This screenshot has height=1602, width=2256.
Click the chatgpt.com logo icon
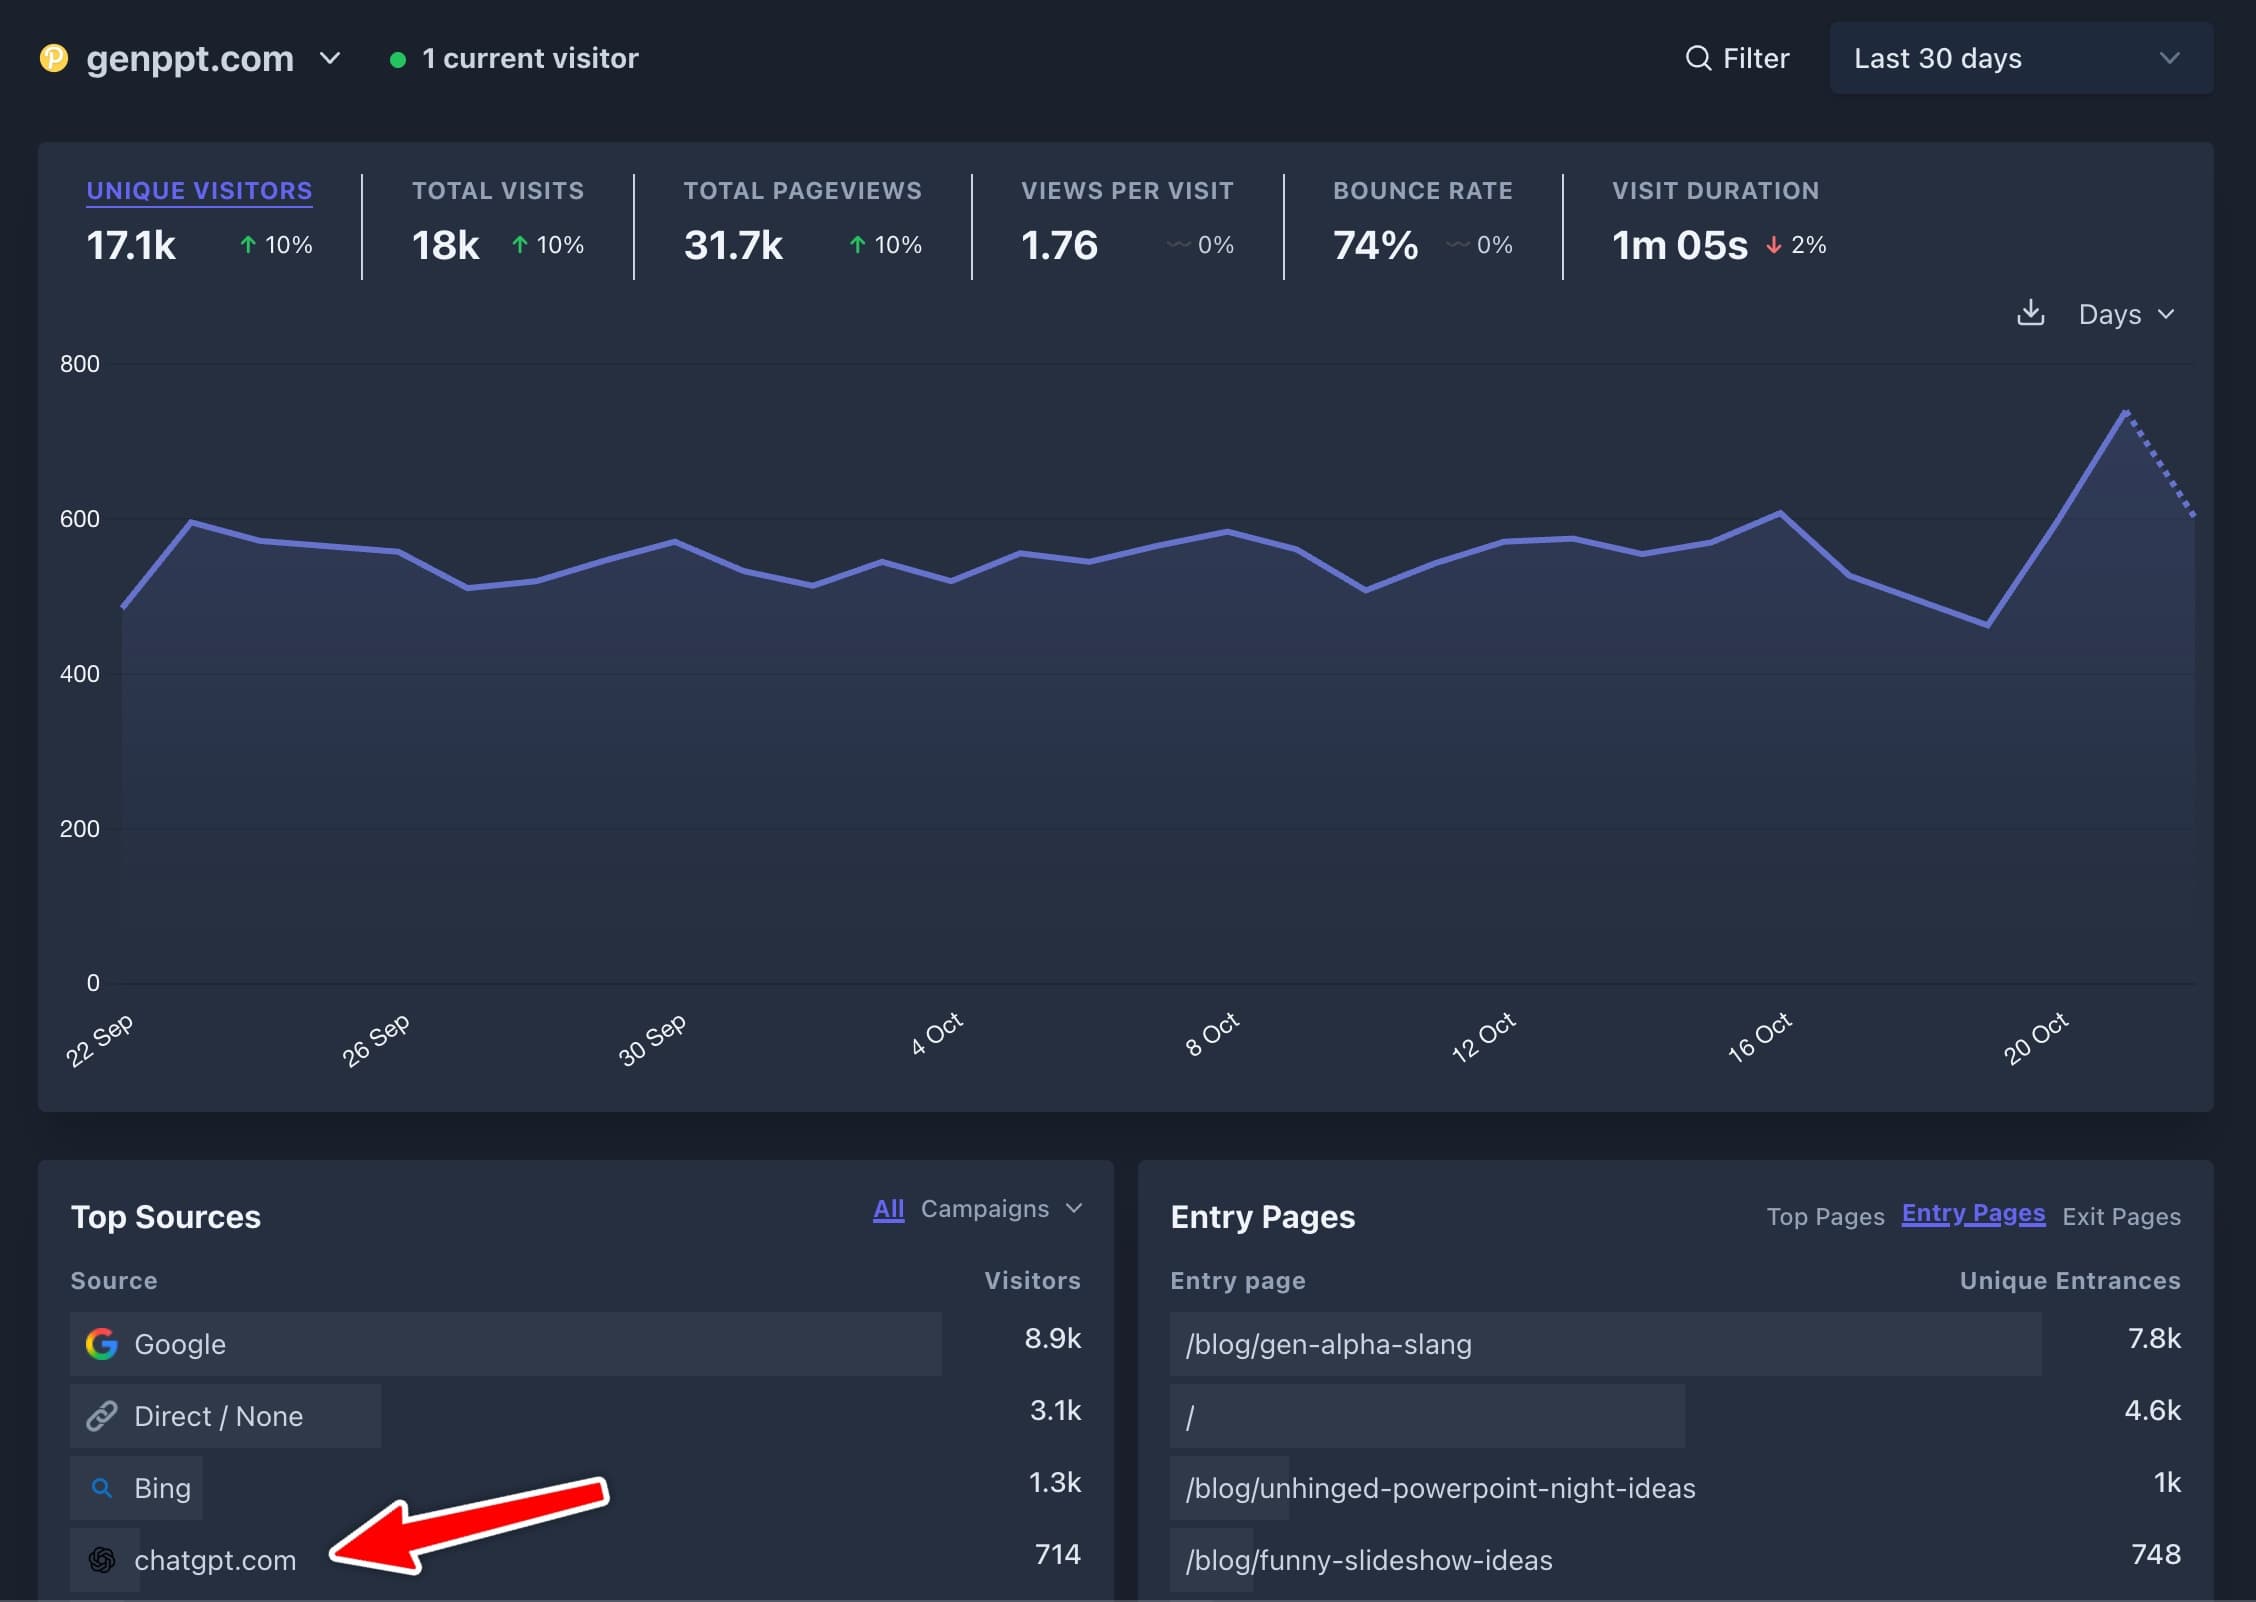[x=102, y=1560]
